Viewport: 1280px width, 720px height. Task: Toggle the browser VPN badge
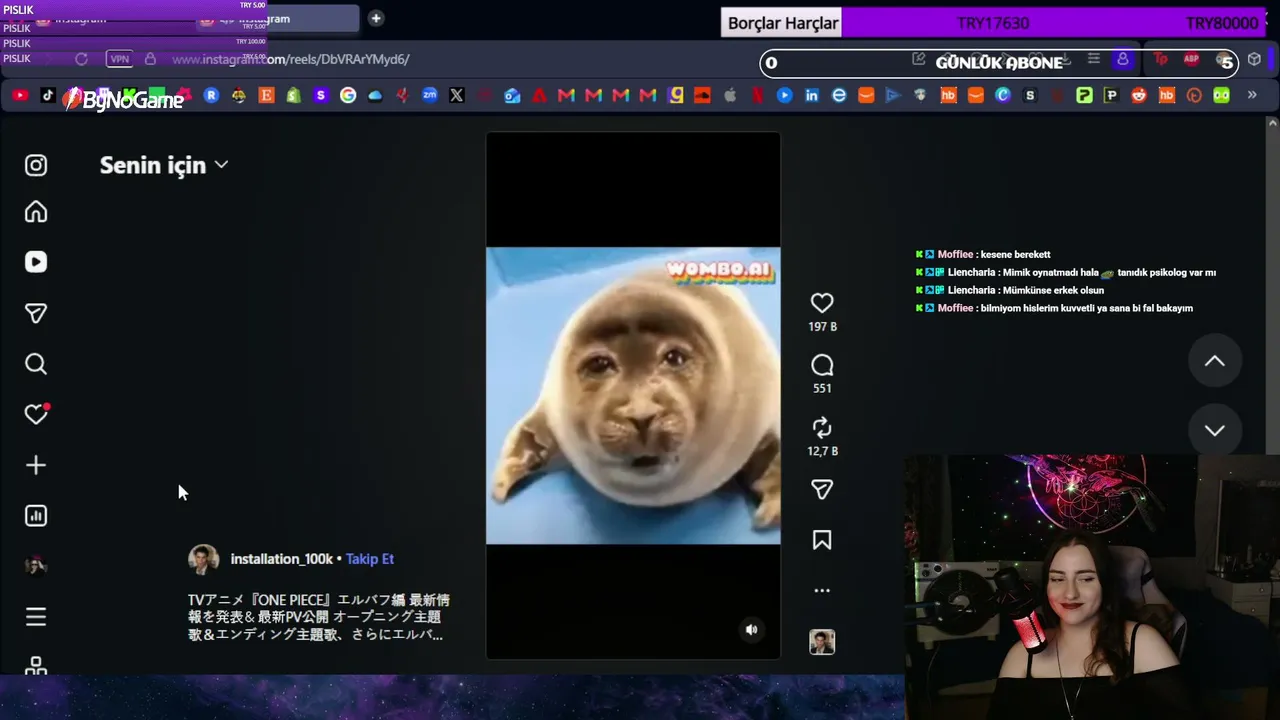(x=120, y=59)
